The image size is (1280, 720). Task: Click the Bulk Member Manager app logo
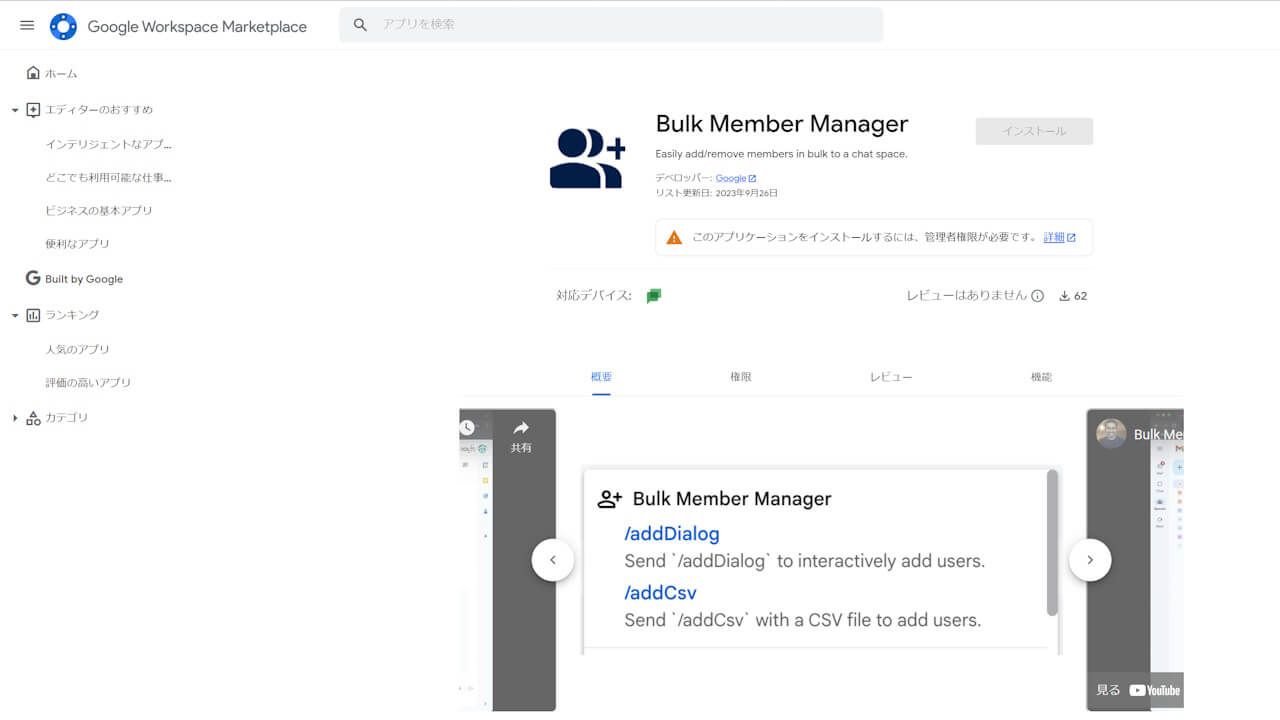(x=588, y=157)
